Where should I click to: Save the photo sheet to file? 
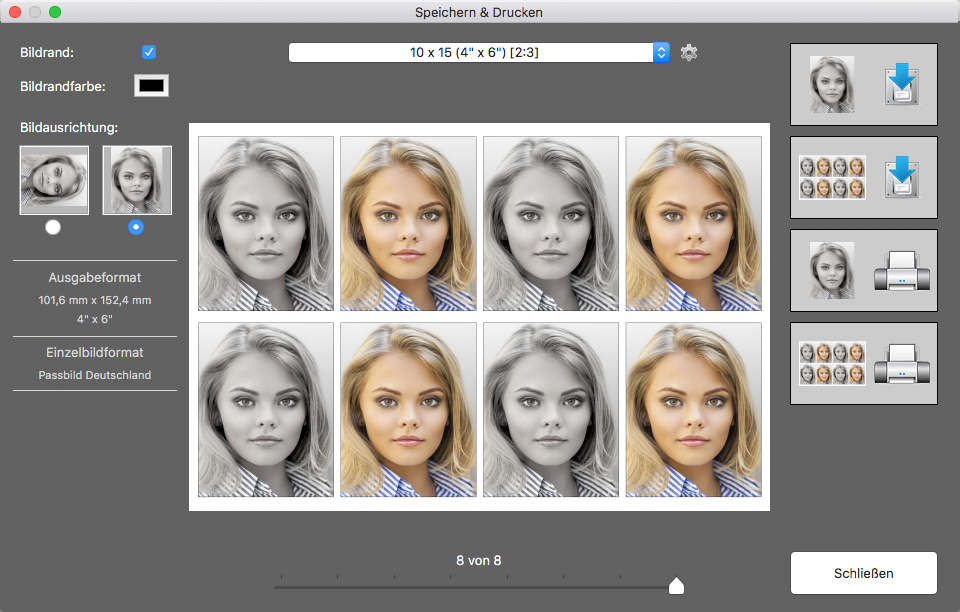pyautogui.click(x=864, y=177)
